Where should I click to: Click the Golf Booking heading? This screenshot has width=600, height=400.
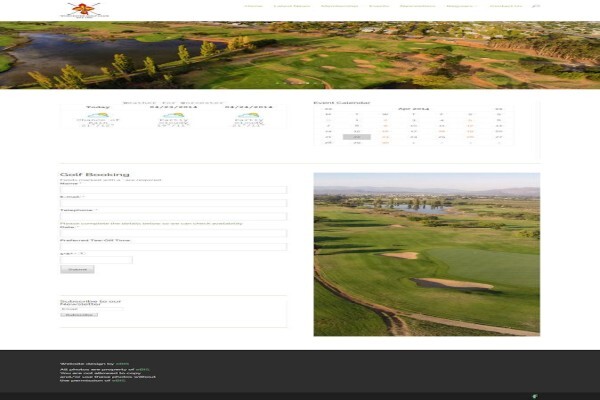(x=95, y=175)
